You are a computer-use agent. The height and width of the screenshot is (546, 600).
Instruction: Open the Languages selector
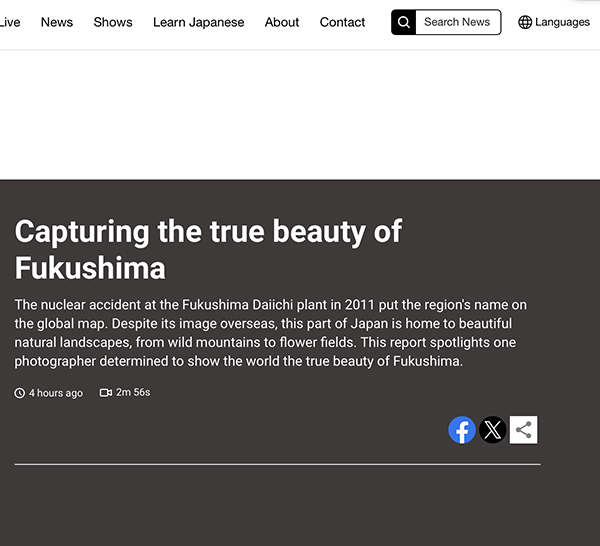[x=554, y=22]
